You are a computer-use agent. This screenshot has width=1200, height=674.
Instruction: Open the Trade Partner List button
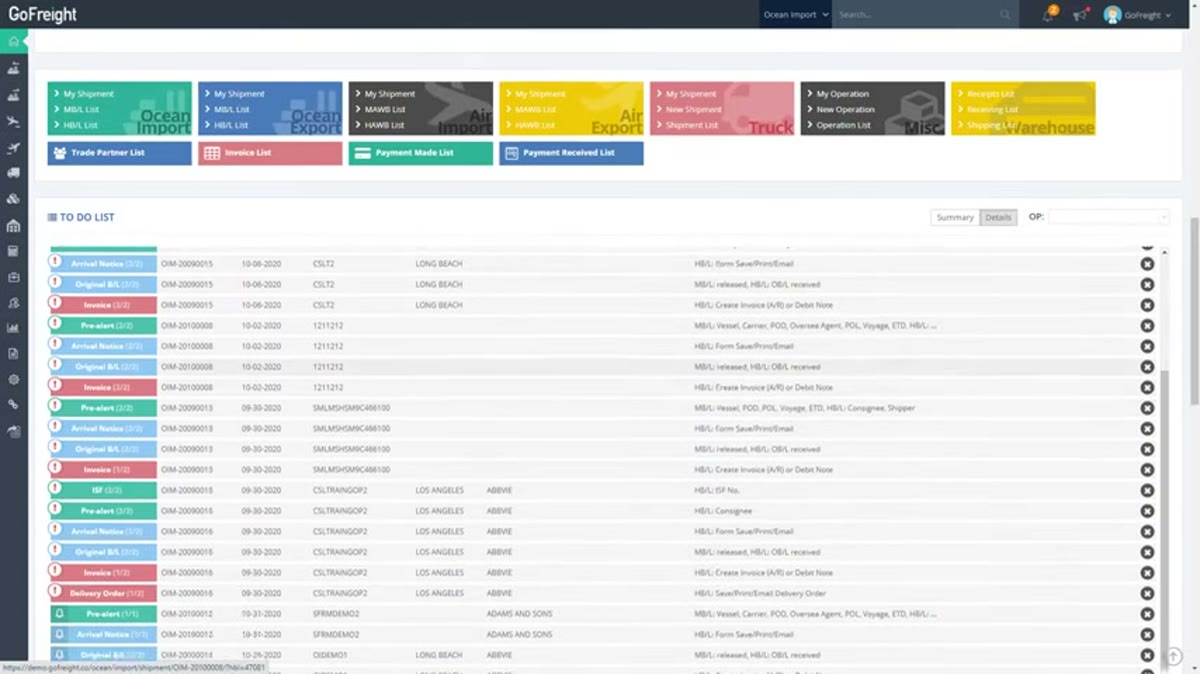[120, 153]
